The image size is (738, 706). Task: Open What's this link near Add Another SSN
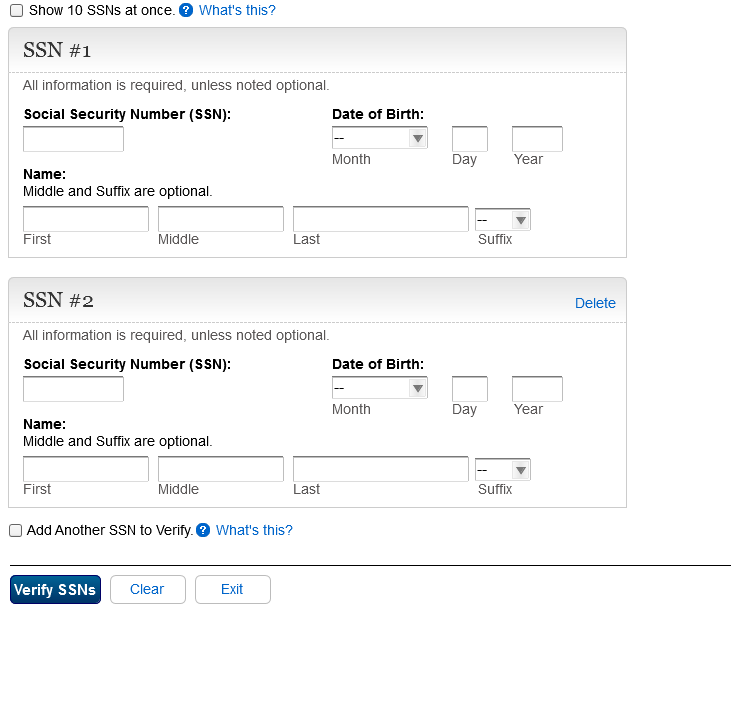pos(254,531)
